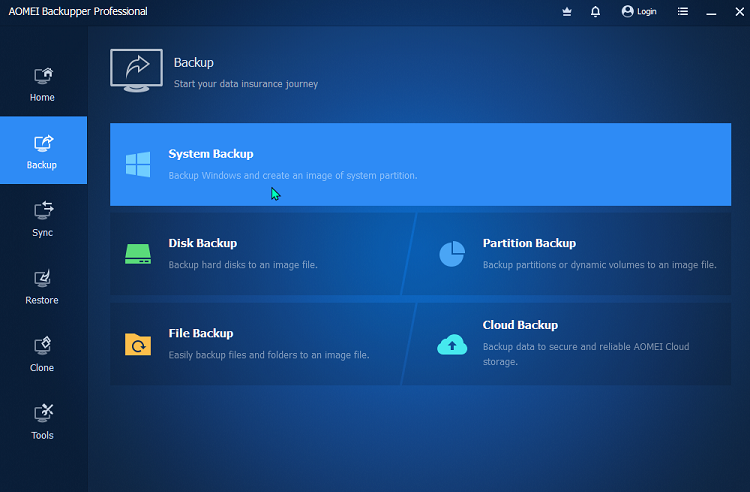Select Disk Backup option
Image resolution: width=750 pixels, height=492 pixels.
(x=255, y=254)
